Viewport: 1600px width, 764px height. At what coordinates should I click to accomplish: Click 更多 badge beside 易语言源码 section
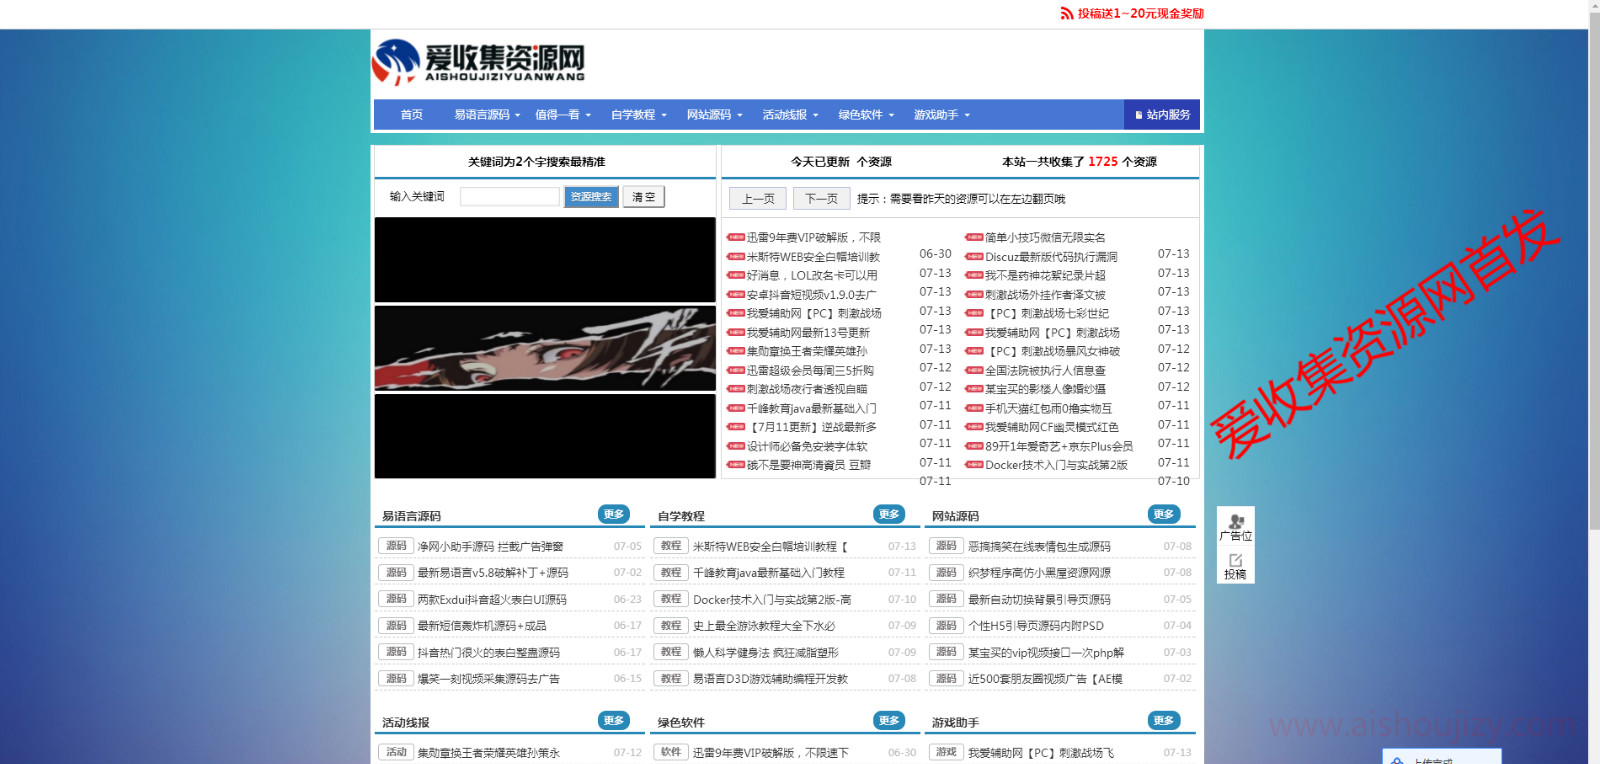tap(614, 514)
